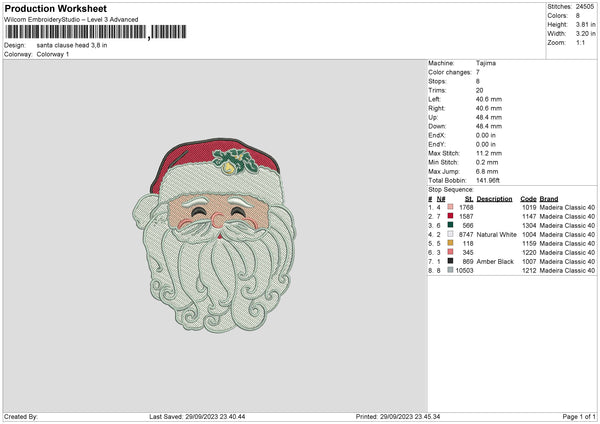Click the red swatch for code 1147

(x=450, y=216)
